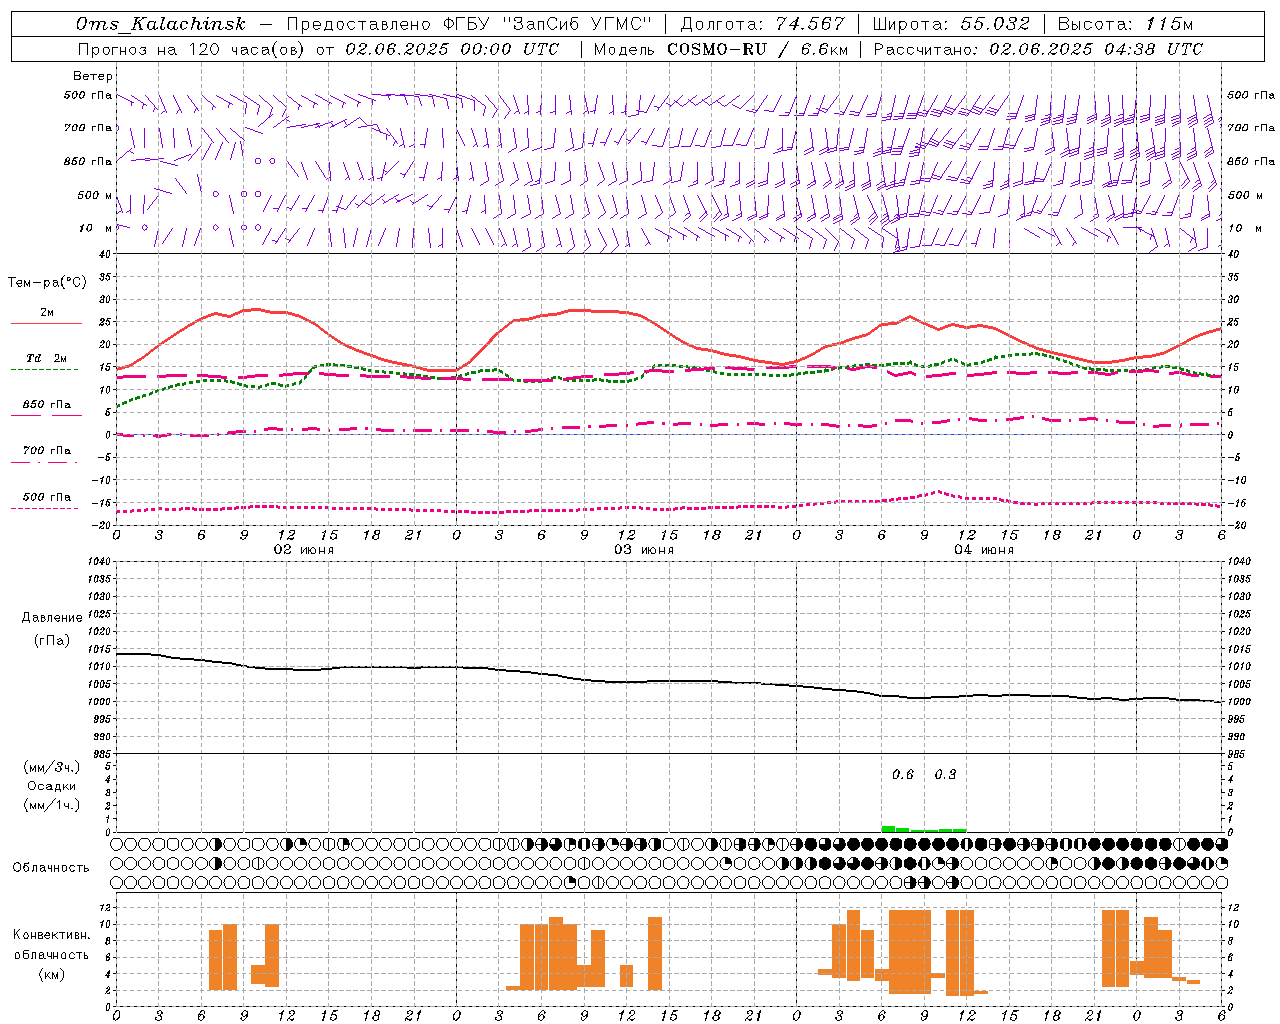Click the Oms_Kalachinsk station title
This screenshot has height=1024, width=1280.
(160, 24)
